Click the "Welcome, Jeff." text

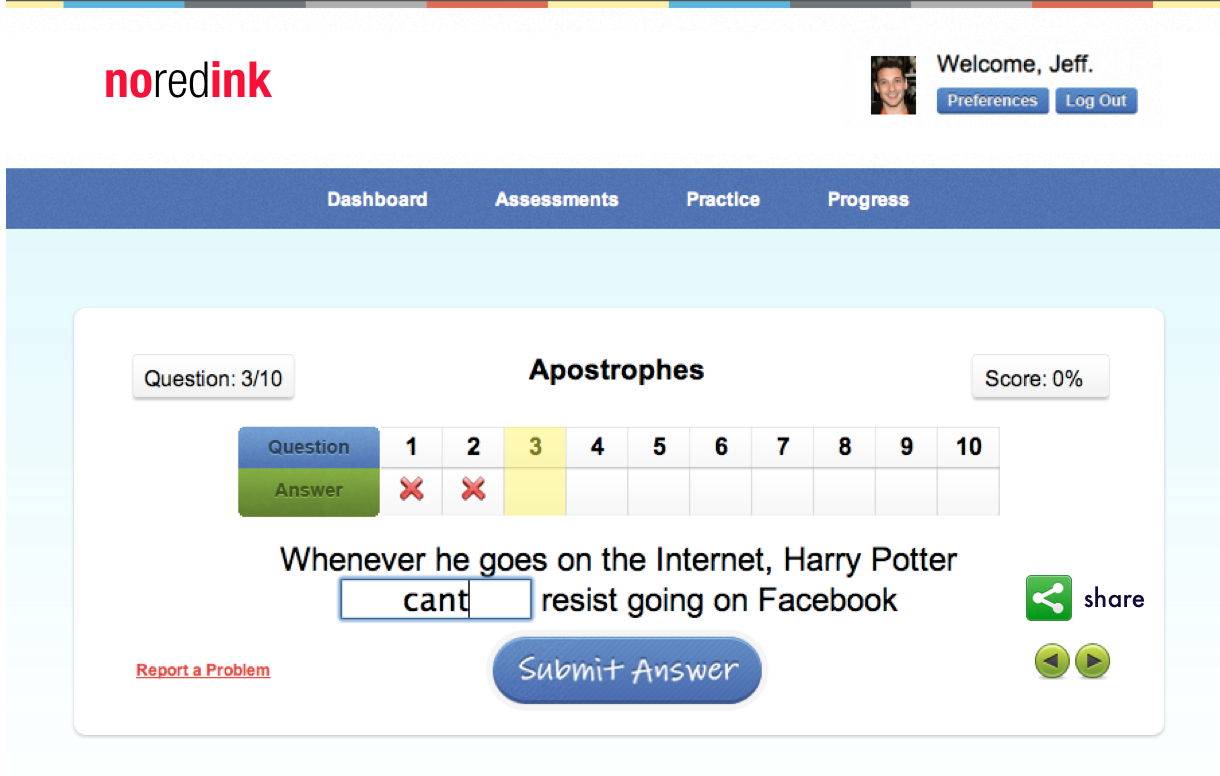click(x=1015, y=64)
